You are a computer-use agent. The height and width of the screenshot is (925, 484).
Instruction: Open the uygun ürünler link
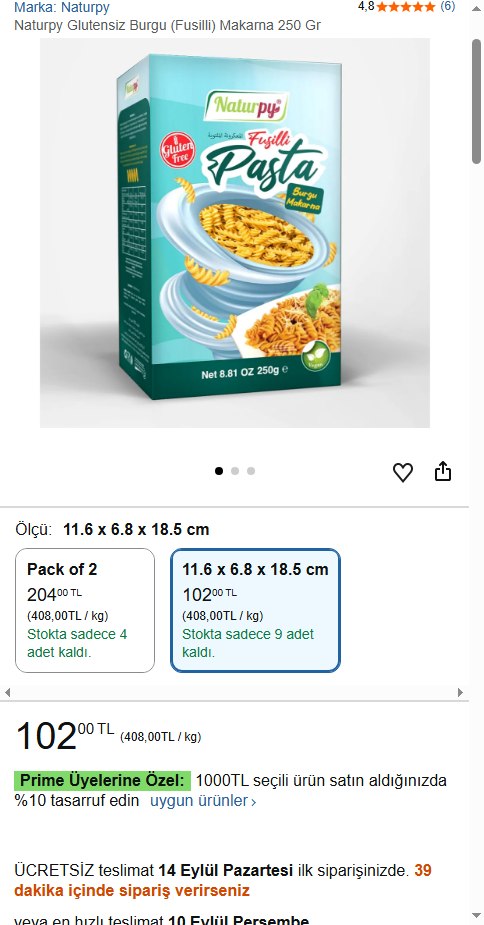[x=203, y=801]
